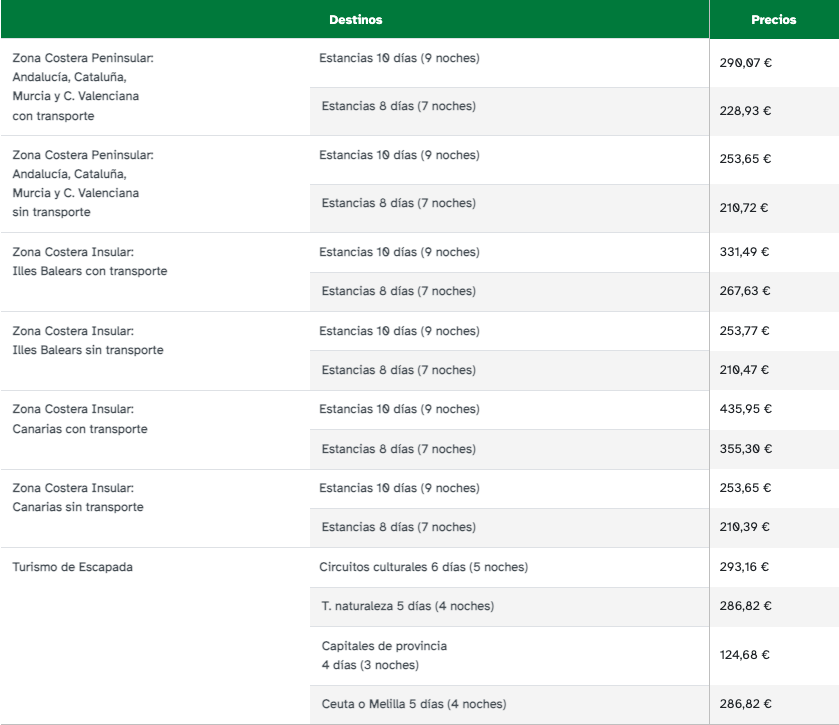Click the Precios column header
839x725 pixels.
[773, 20]
